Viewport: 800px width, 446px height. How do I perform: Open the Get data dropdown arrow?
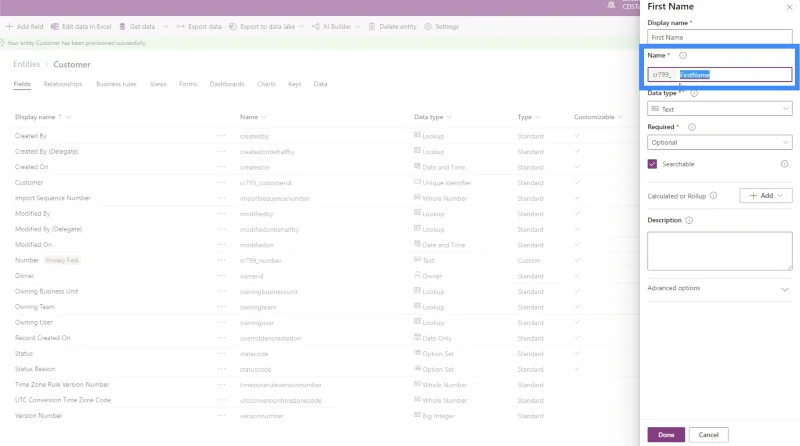pos(165,27)
